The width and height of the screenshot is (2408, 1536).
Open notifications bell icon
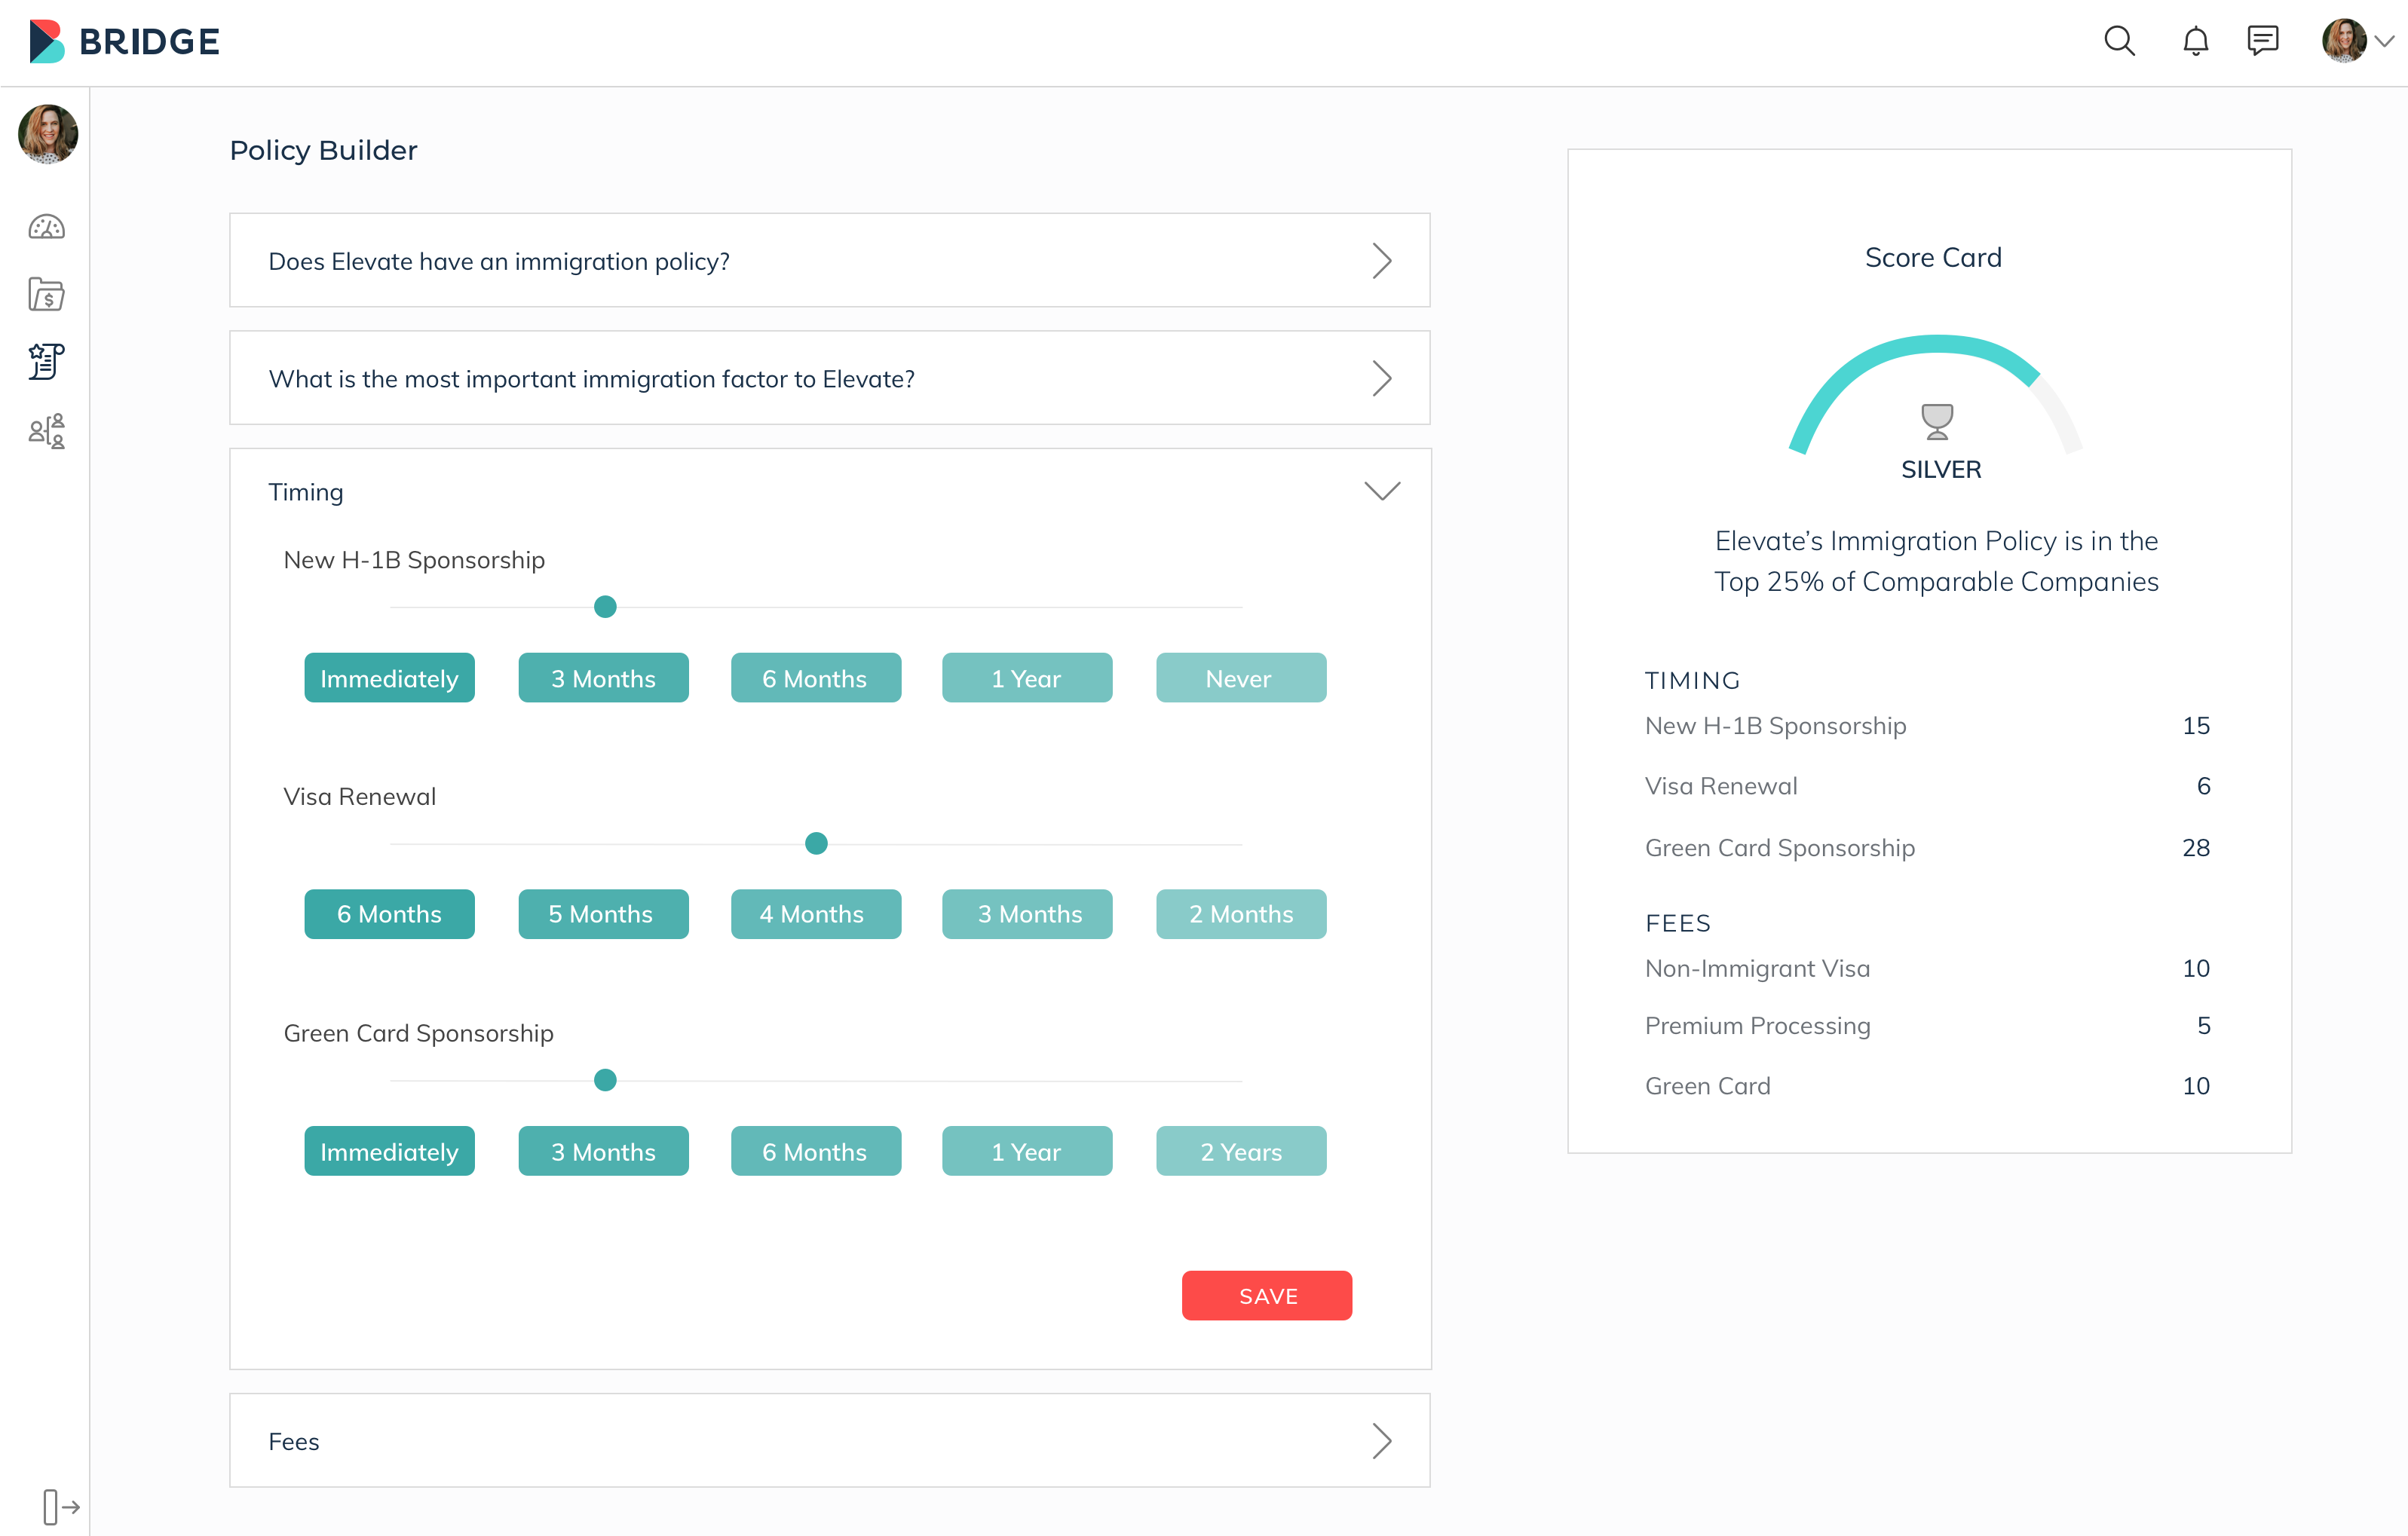pyautogui.click(x=2195, y=41)
